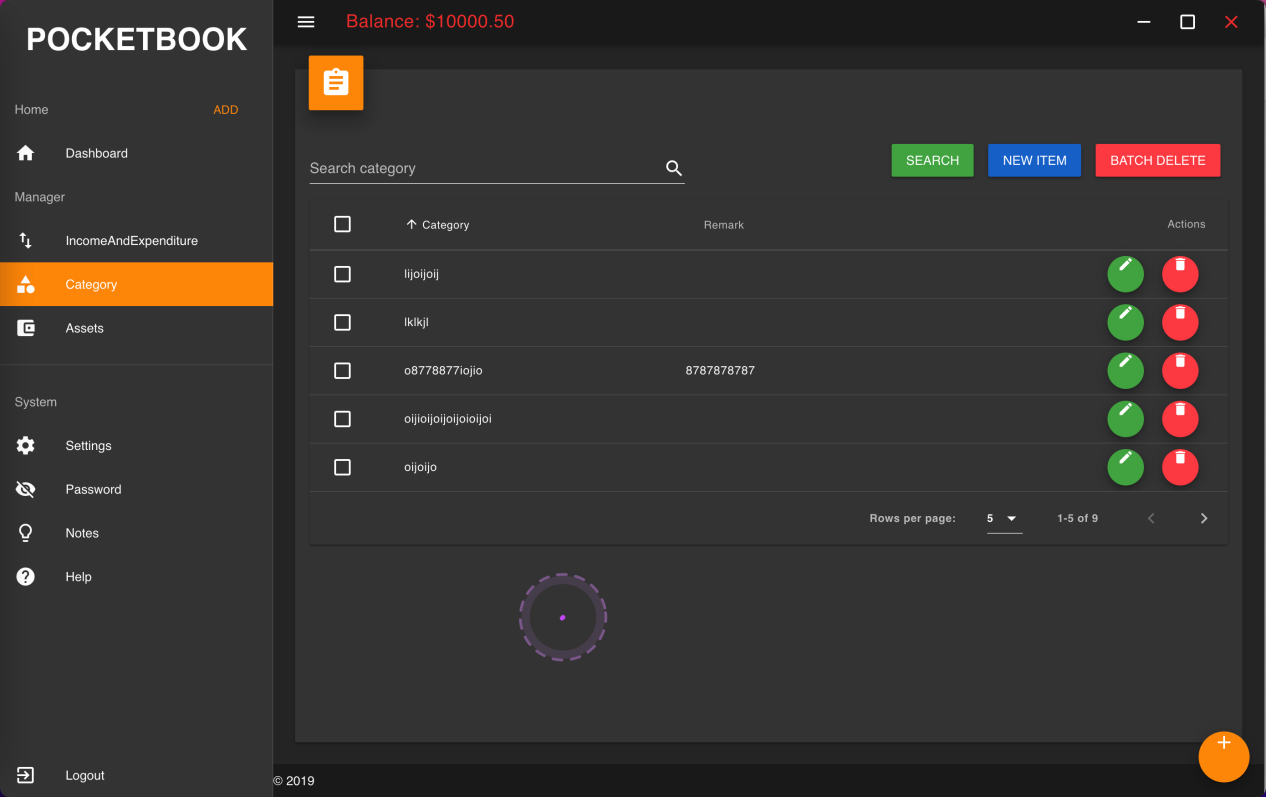The height and width of the screenshot is (797, 1266).
Task: Open Dashboard from the sidebar
Action: pos(96,153)
